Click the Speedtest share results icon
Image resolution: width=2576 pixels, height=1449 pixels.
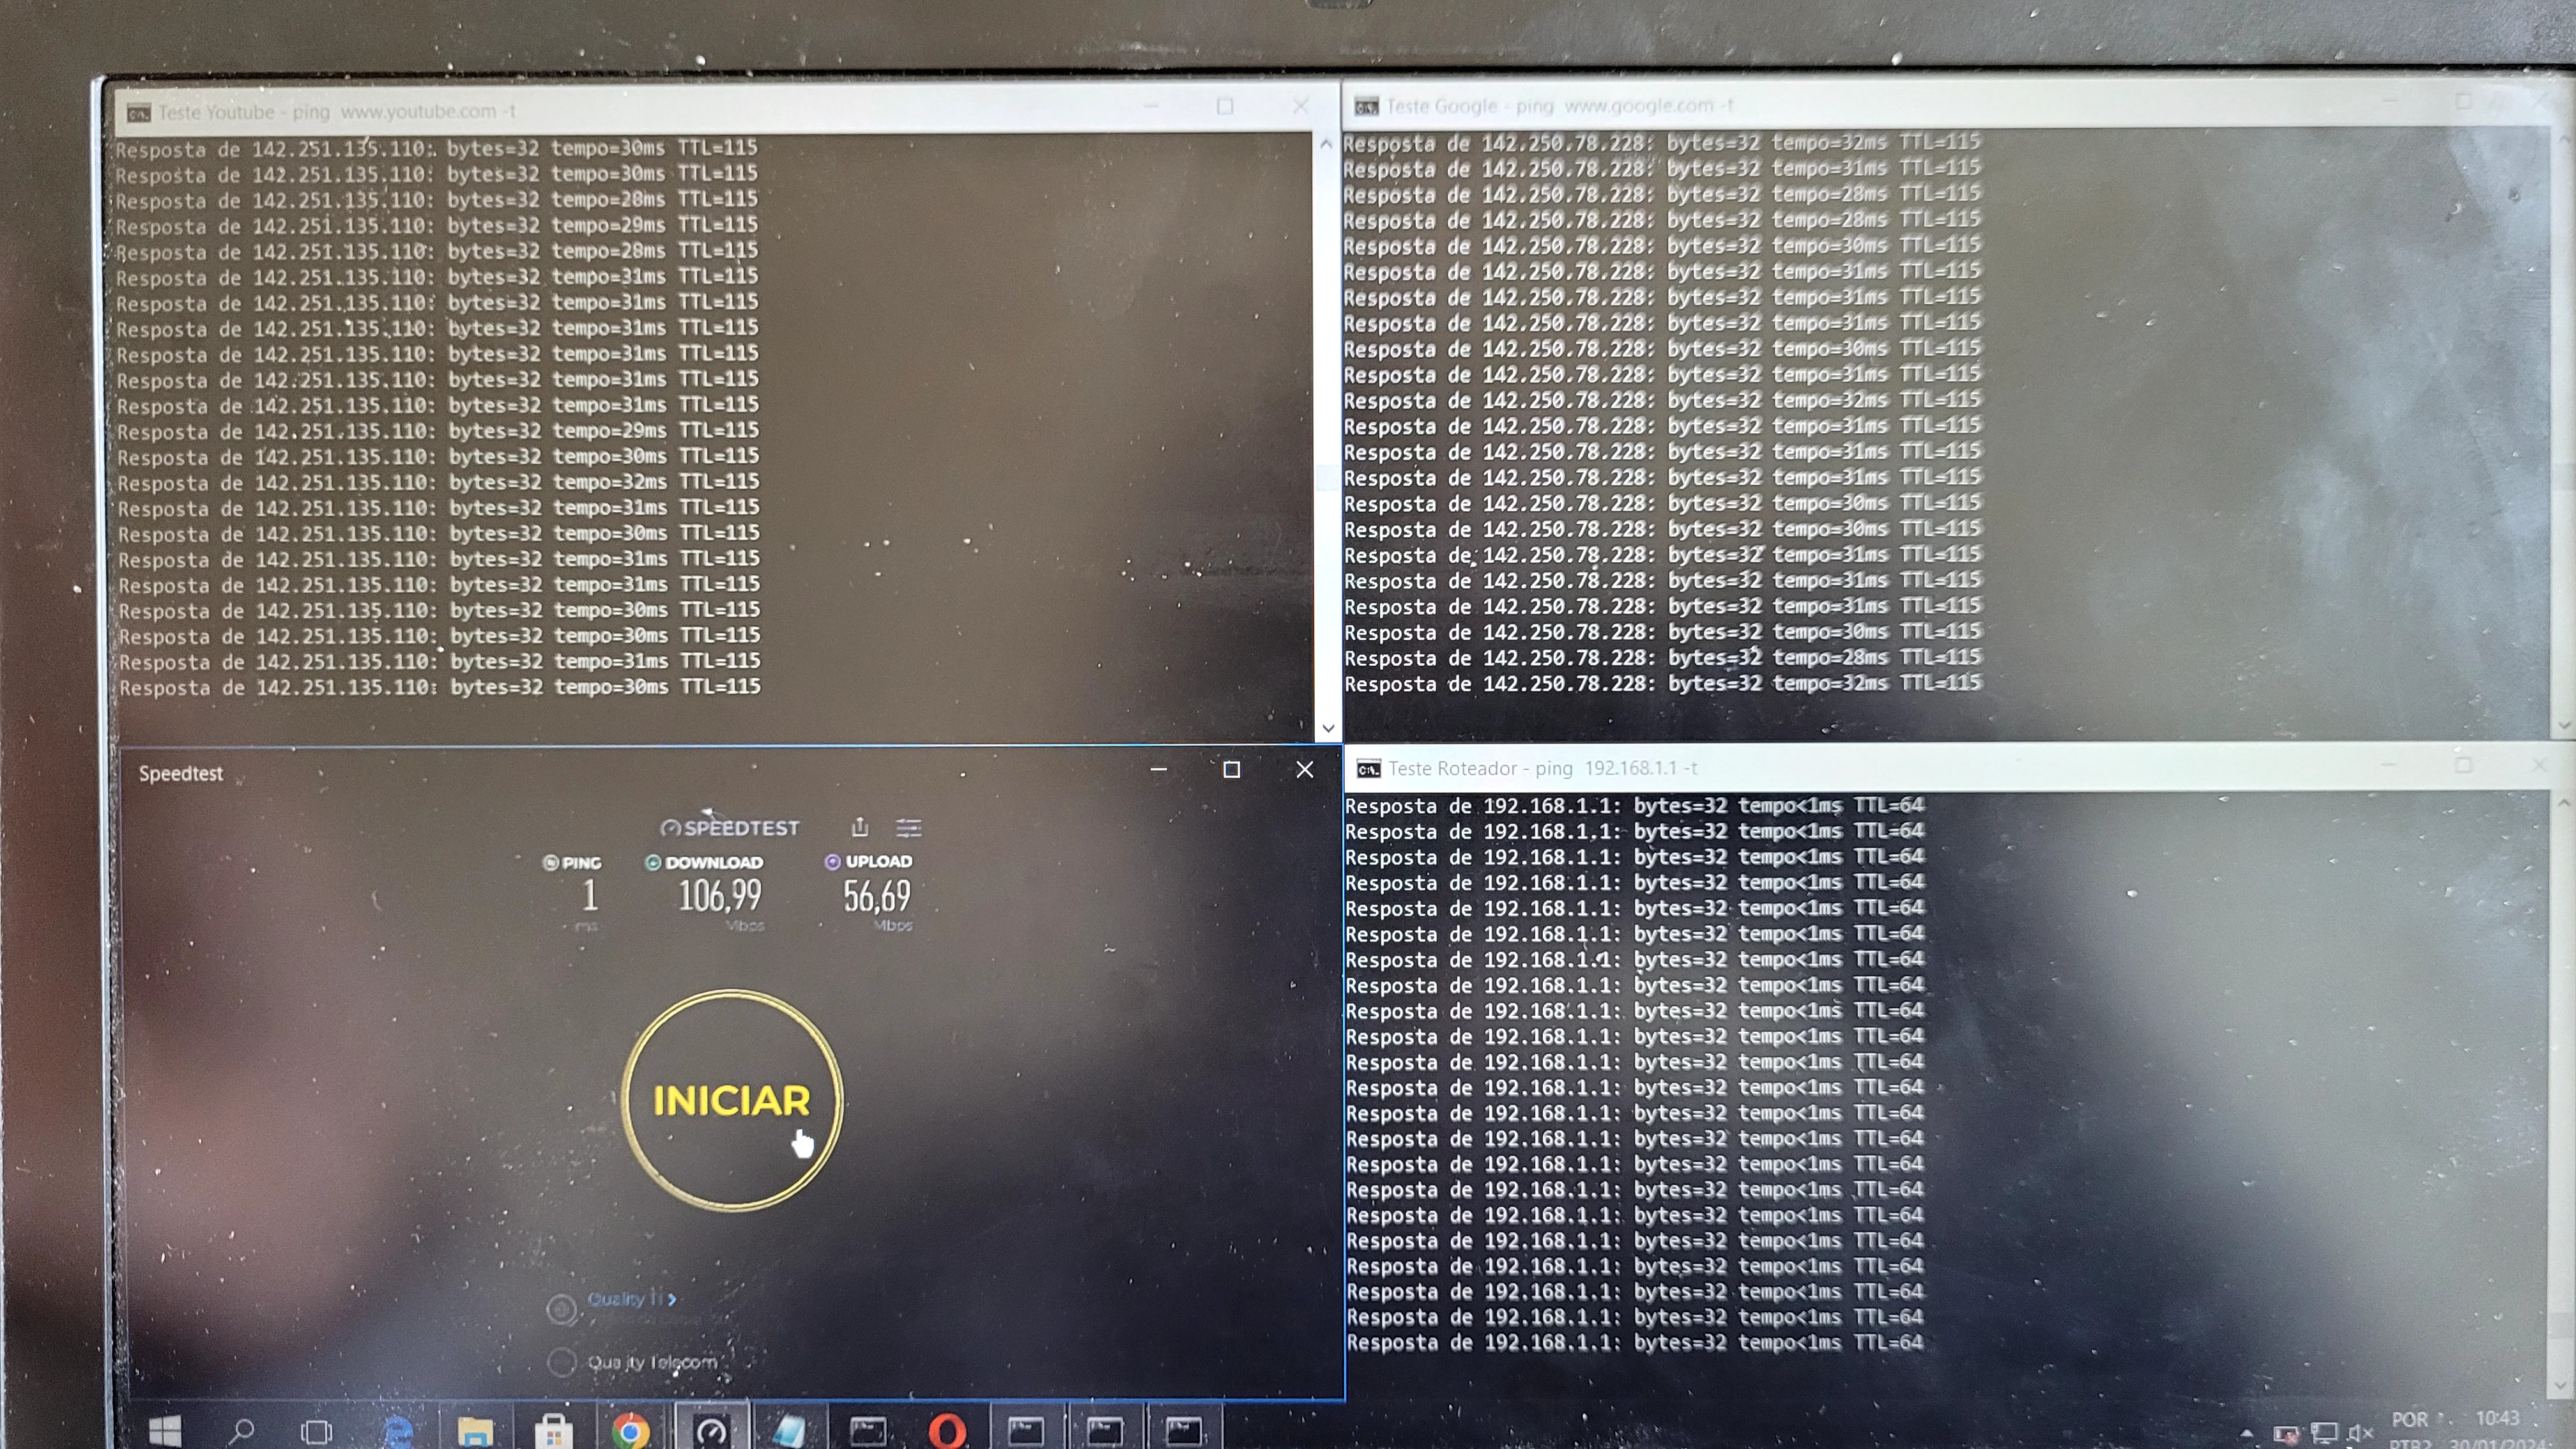coord(860,827)
